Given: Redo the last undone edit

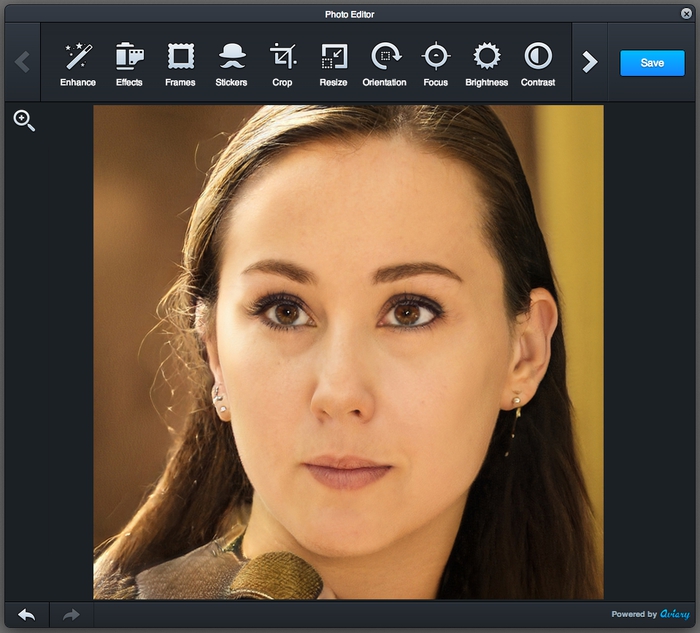Looking at the screenshot, I should tap(71, 615).
